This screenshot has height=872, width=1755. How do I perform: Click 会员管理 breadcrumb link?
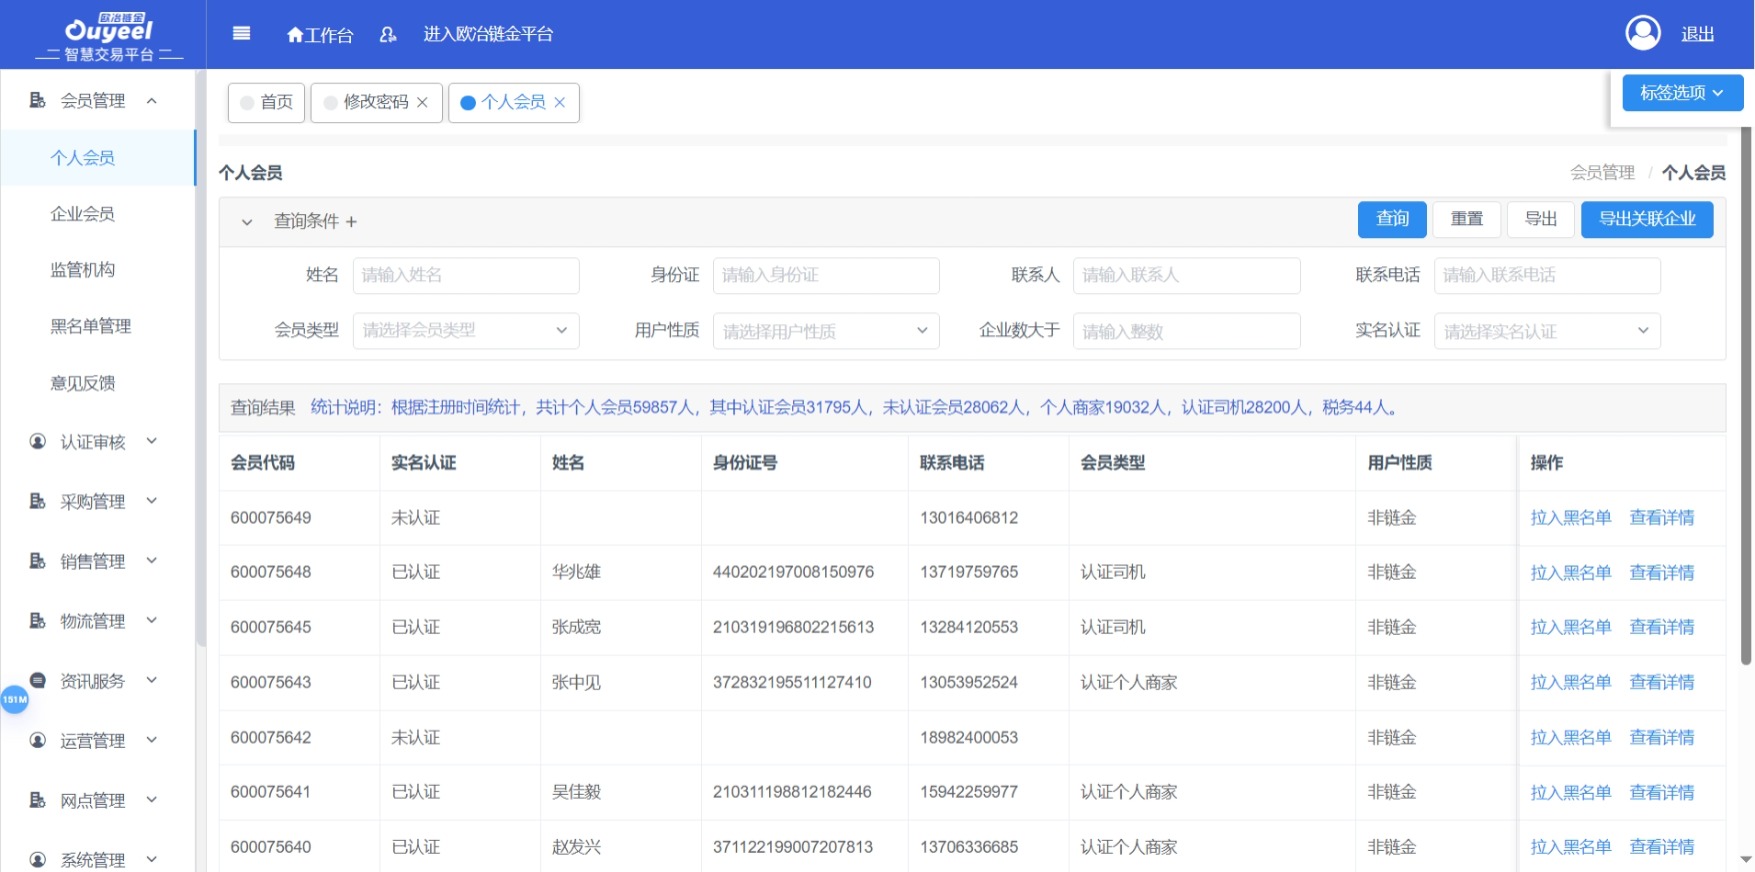(1602, 173)
